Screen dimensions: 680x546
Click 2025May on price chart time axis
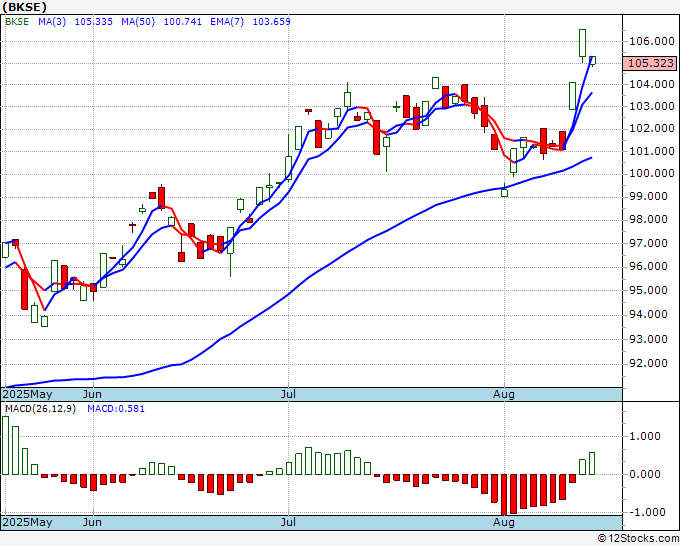coord(27,395)
